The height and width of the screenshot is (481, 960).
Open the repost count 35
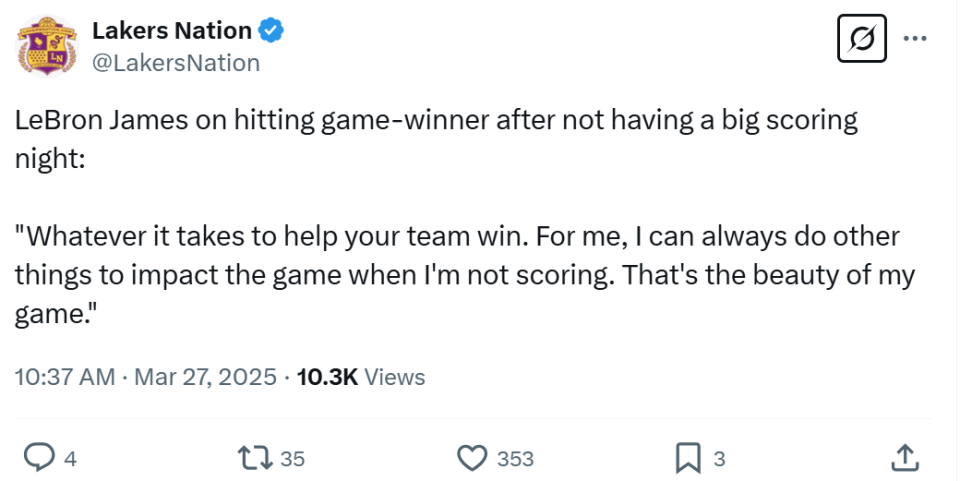(x=292, y=458)
